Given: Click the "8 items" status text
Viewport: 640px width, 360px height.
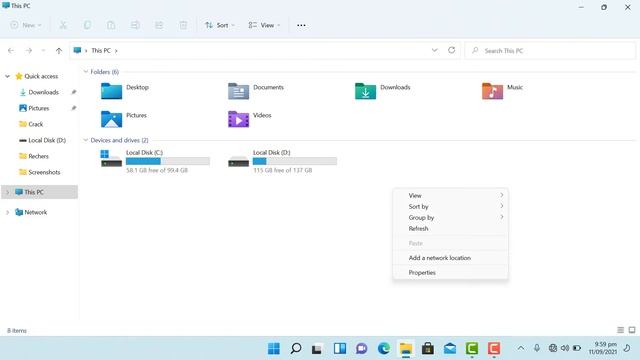Looking at the screenshot, I should click(17, 331).
